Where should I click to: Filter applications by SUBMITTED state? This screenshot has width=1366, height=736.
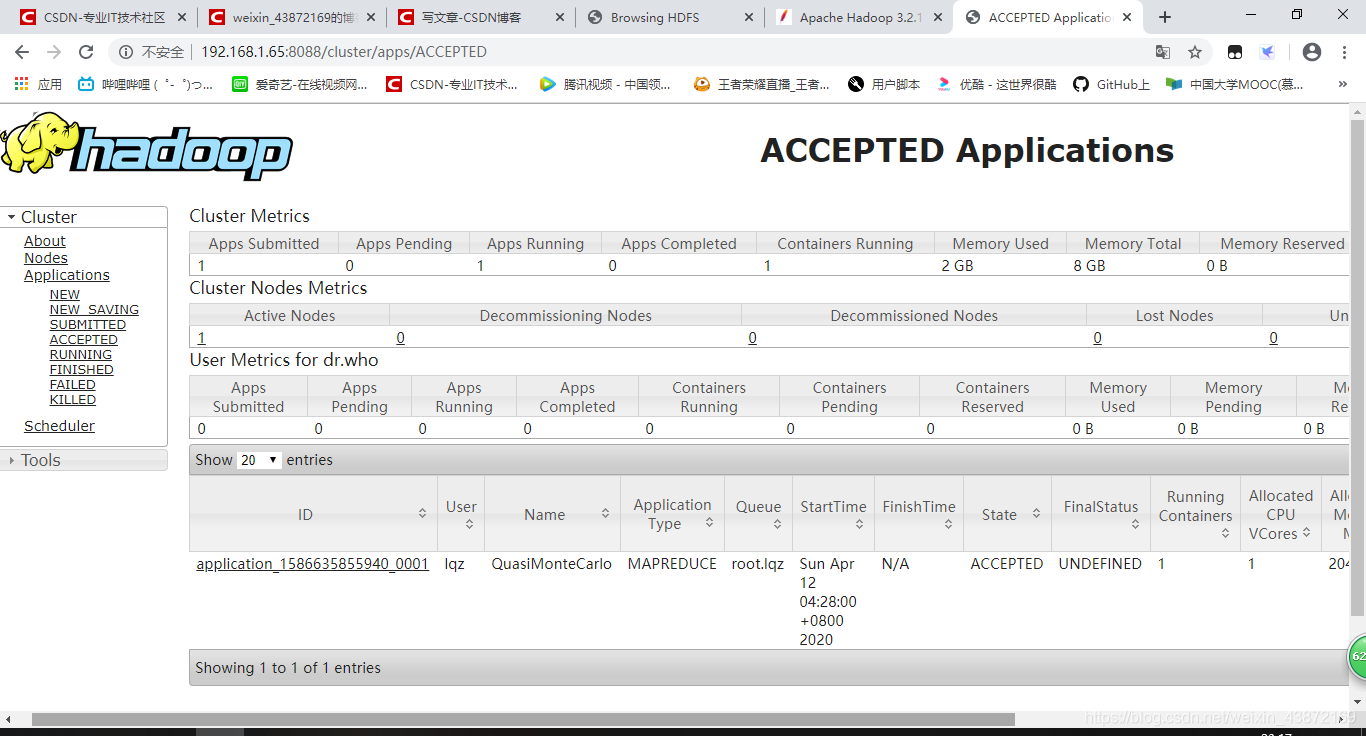[x=88, y=325]
